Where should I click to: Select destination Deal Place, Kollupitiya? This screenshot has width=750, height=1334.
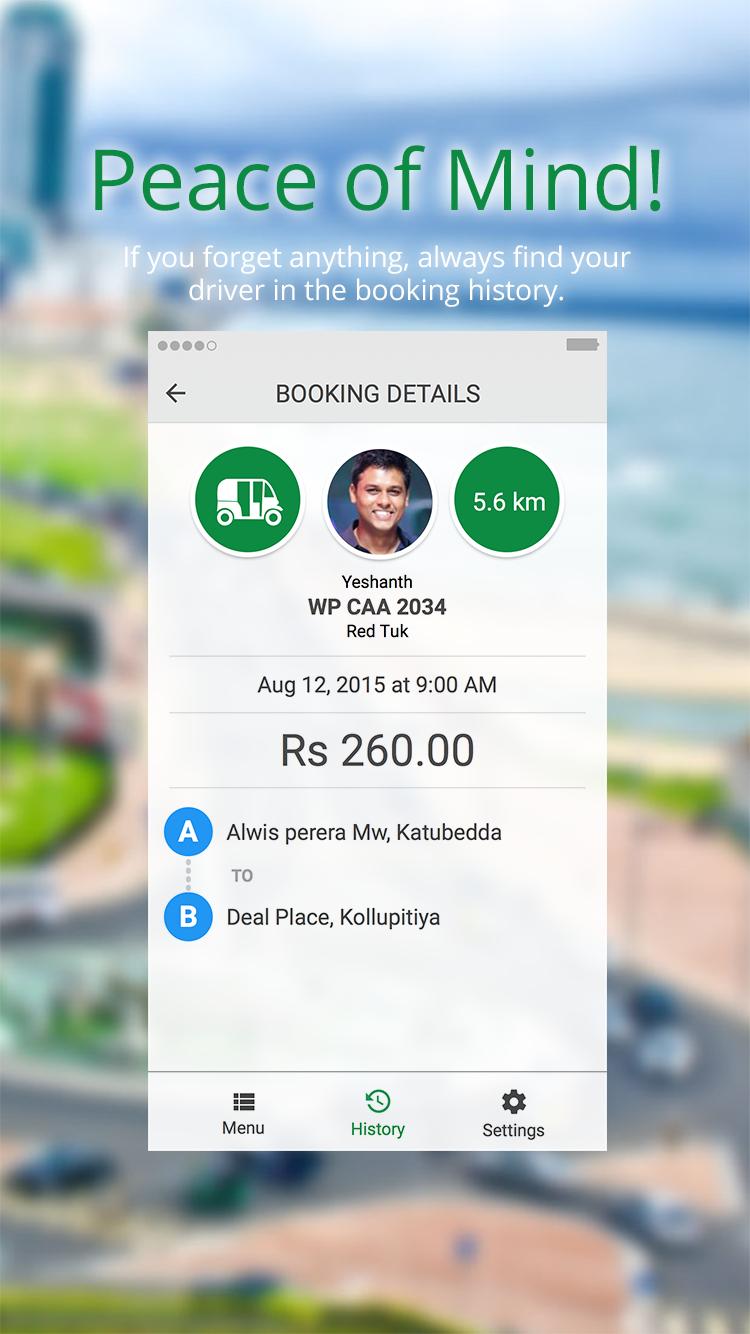(x=333, y=917)
